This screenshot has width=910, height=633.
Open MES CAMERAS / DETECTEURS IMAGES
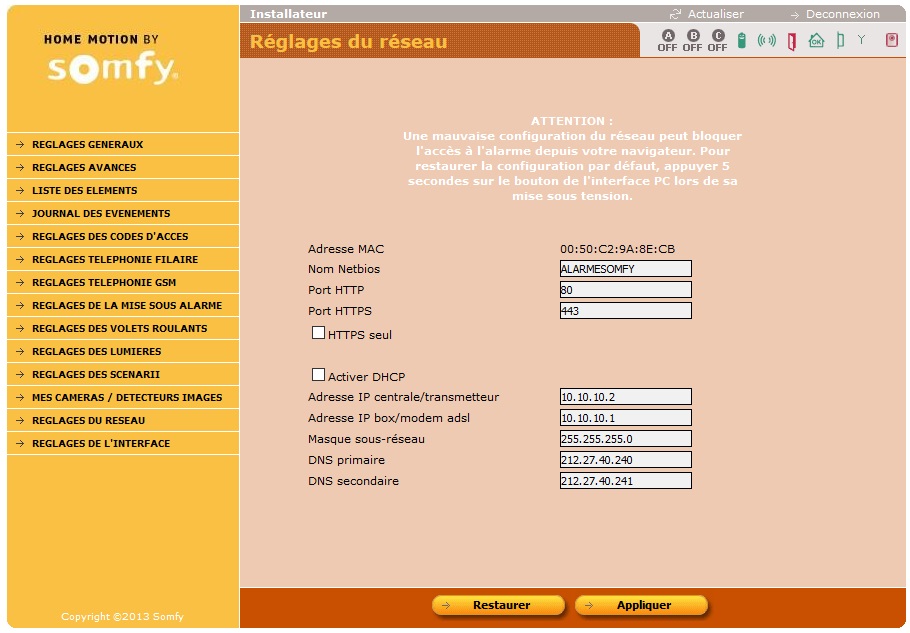(x=126, y=397)
